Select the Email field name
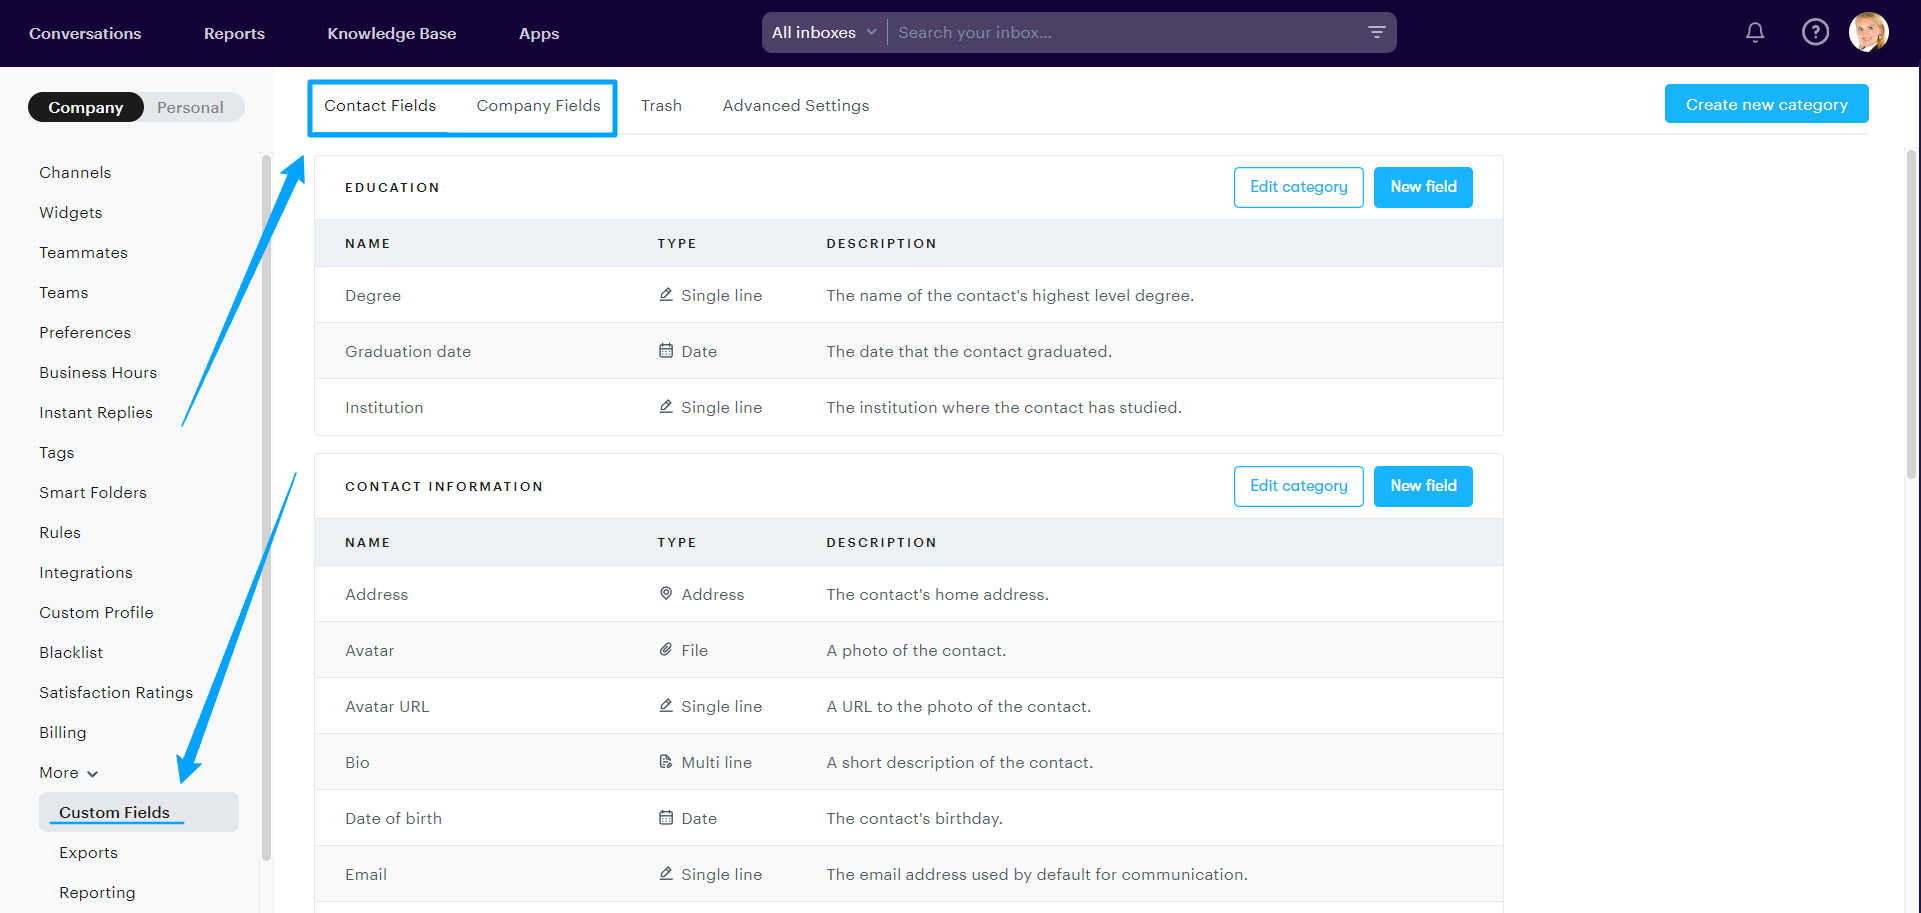Screen dimensions: 1921x913 366,874
